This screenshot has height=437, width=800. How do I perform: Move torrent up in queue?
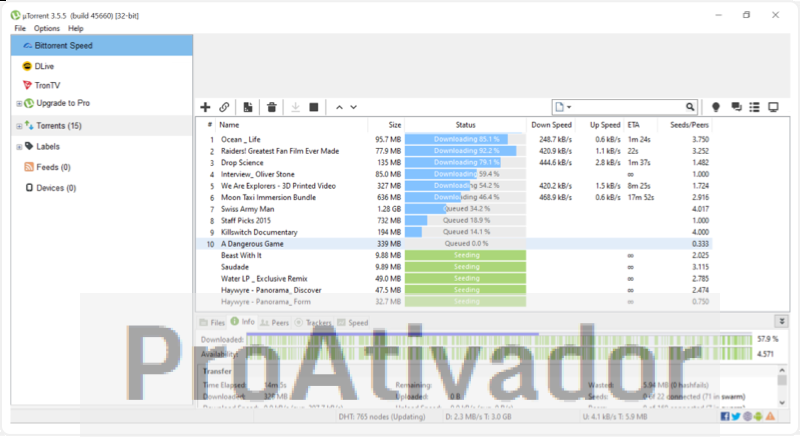(339, 107)
